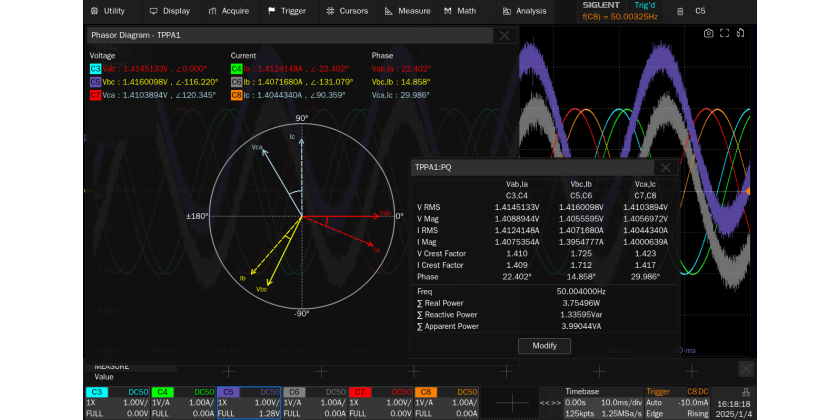Click the fullscreen expand icon
Screen dimensions: 840x420
point(723,33)
